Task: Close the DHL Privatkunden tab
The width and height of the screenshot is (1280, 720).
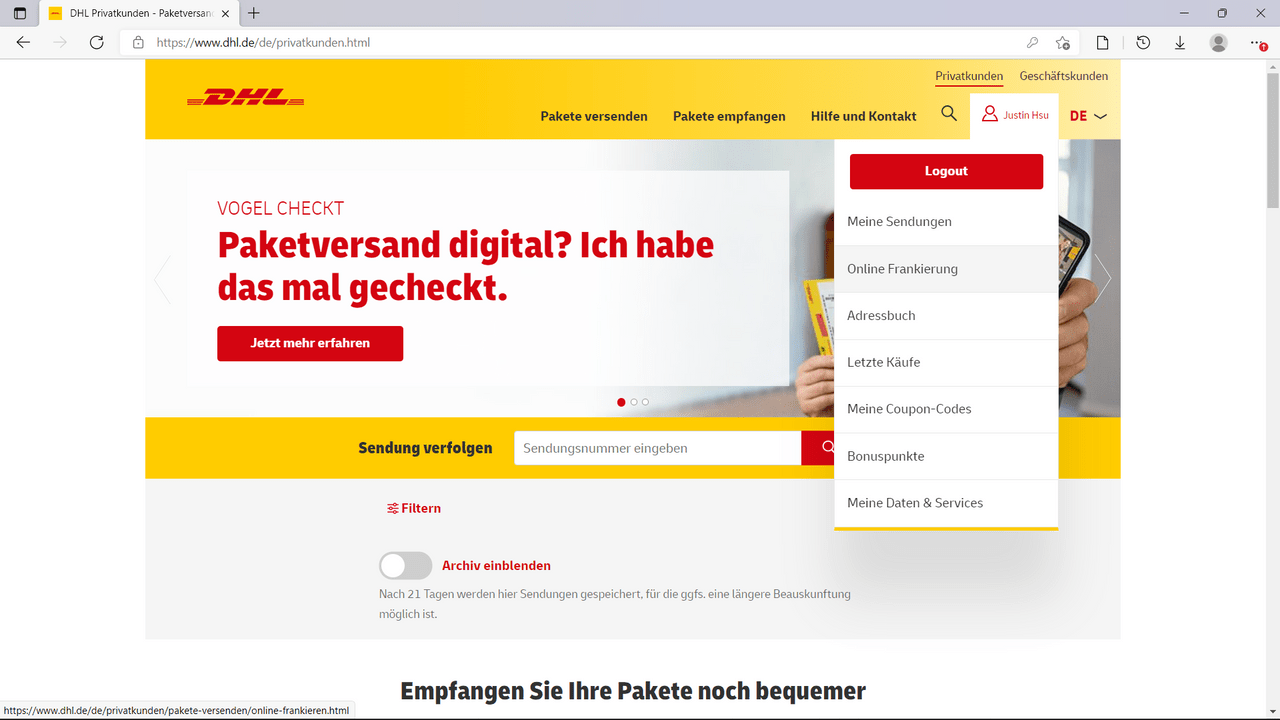Action: click(225, 13)
